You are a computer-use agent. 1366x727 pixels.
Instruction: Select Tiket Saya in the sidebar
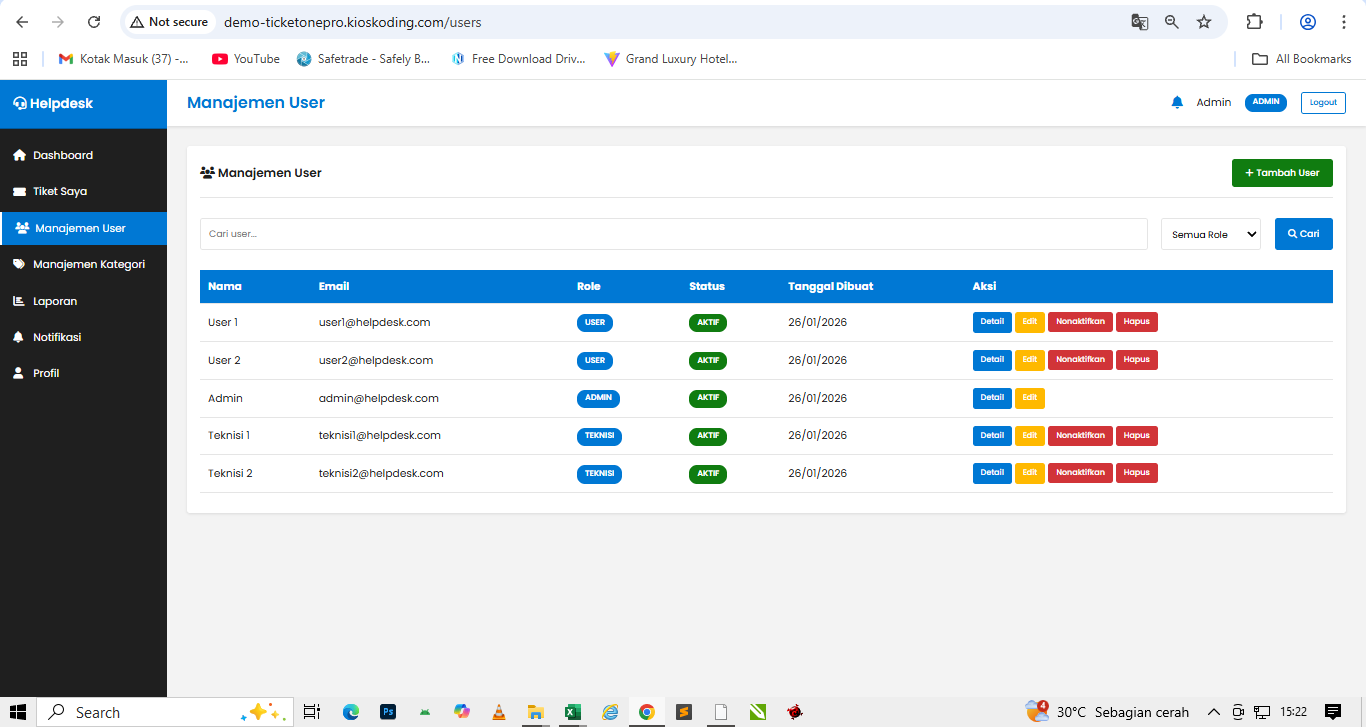(60, 191)
